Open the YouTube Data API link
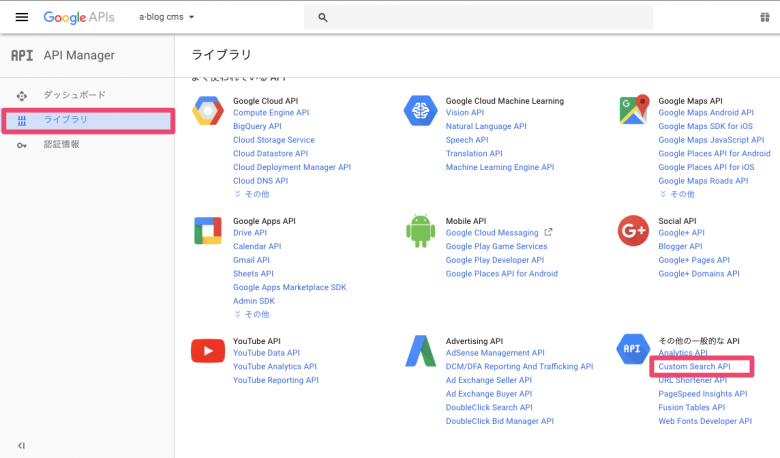 [x=266, y=353]
